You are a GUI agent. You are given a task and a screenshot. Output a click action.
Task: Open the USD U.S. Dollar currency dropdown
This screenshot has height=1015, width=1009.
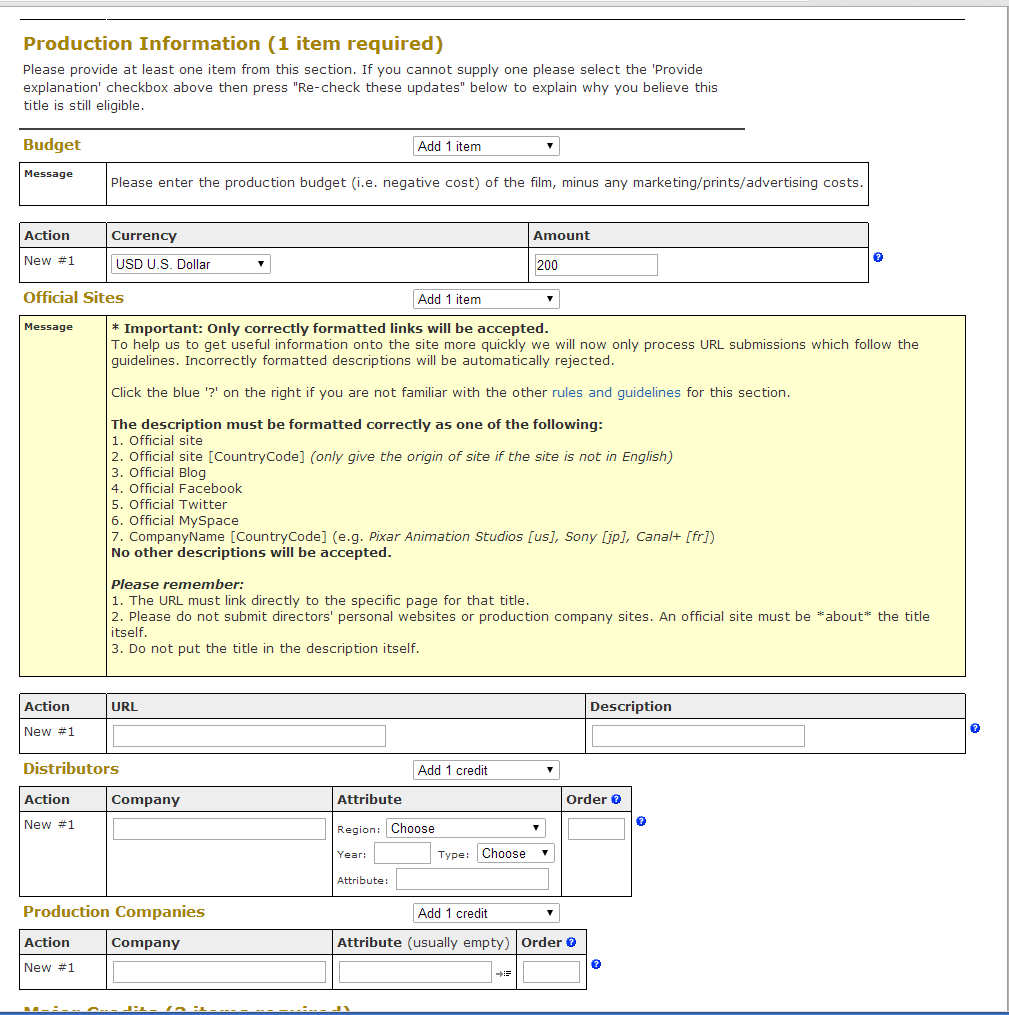(191, 264)
